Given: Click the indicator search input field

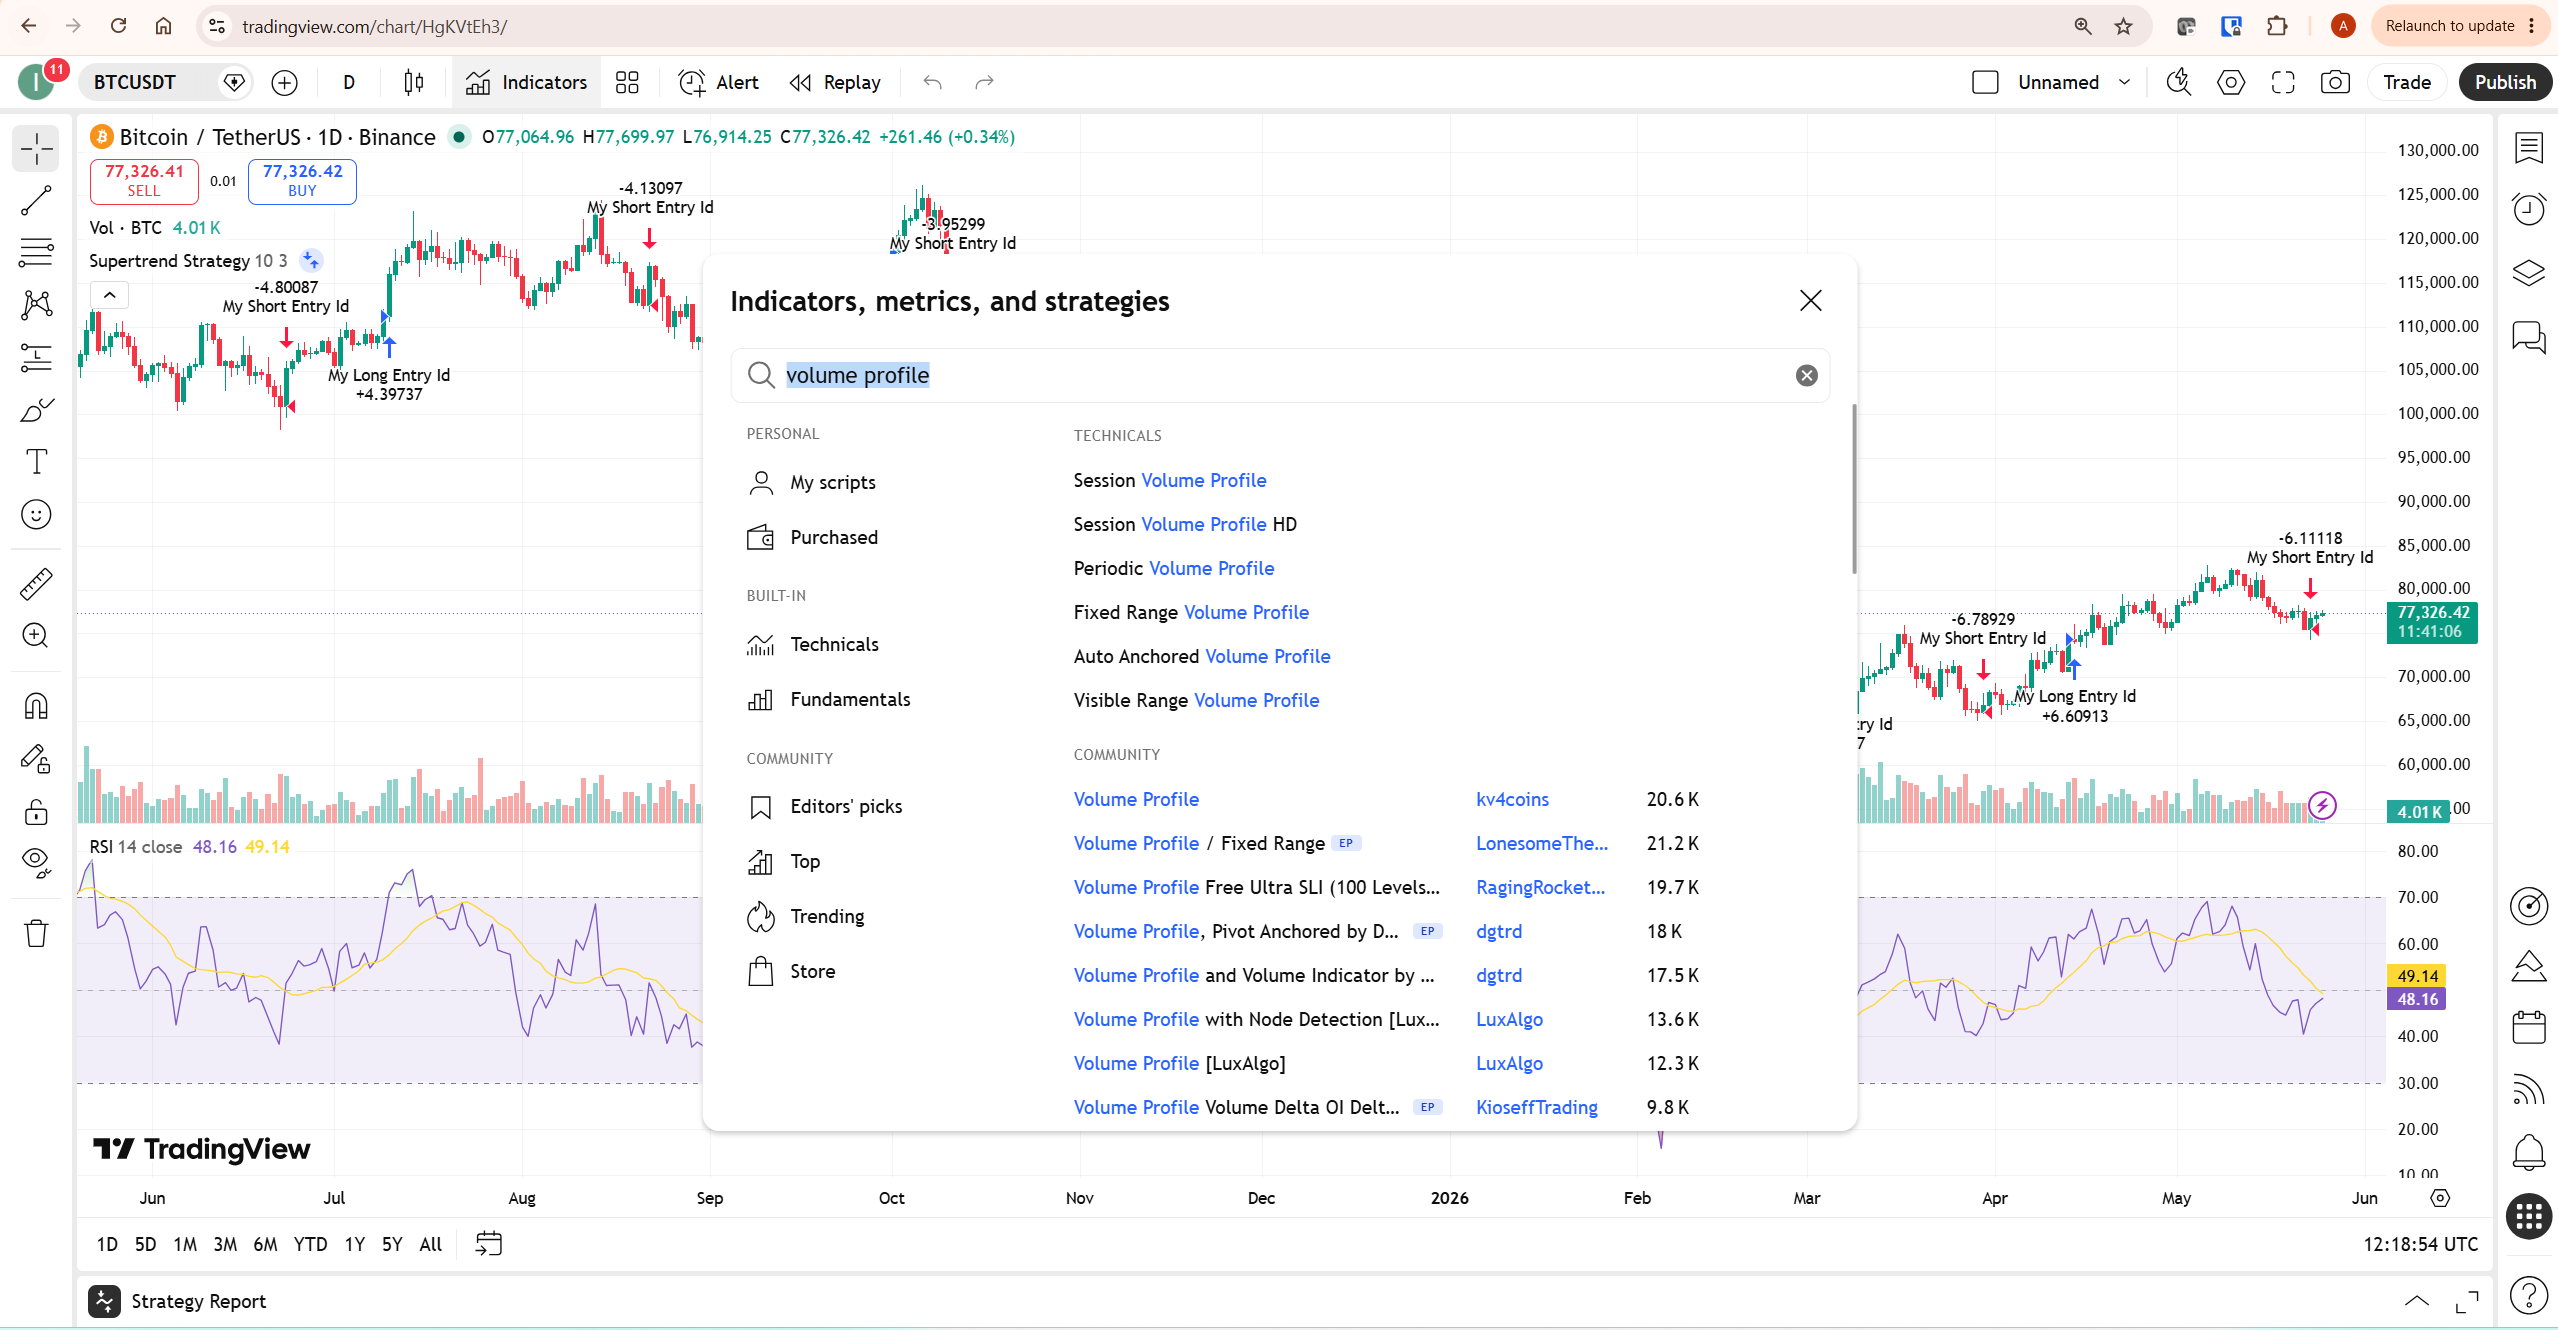Looking at the screenshot, I should coord(1280,376).
